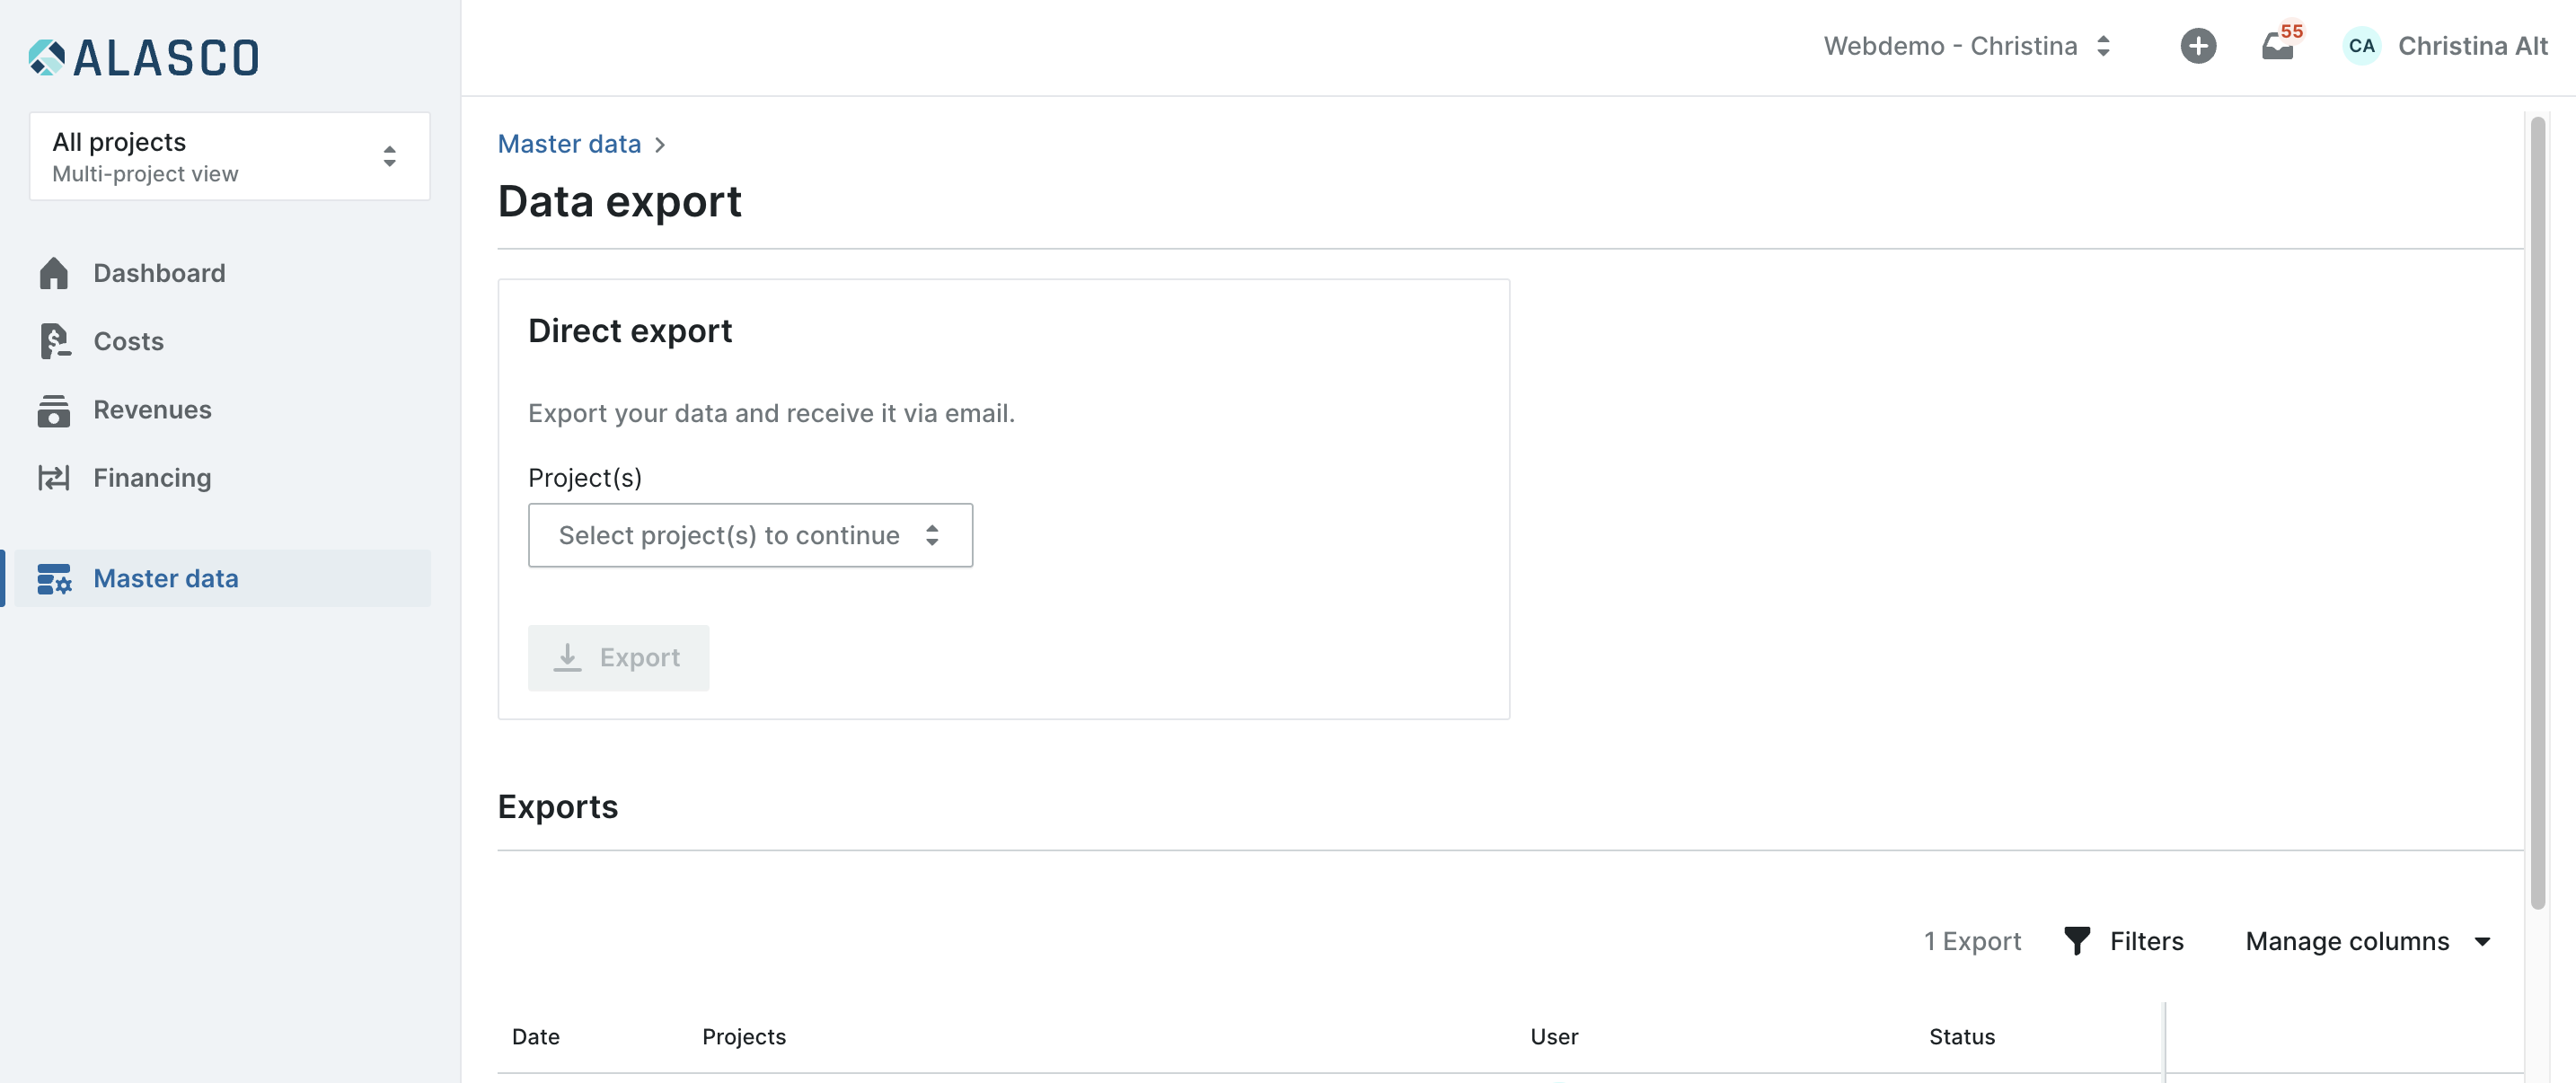This screenshot has width=2576, height=1083.
Task: Click the Financing icon in sidebar
Action: [54, 478]
